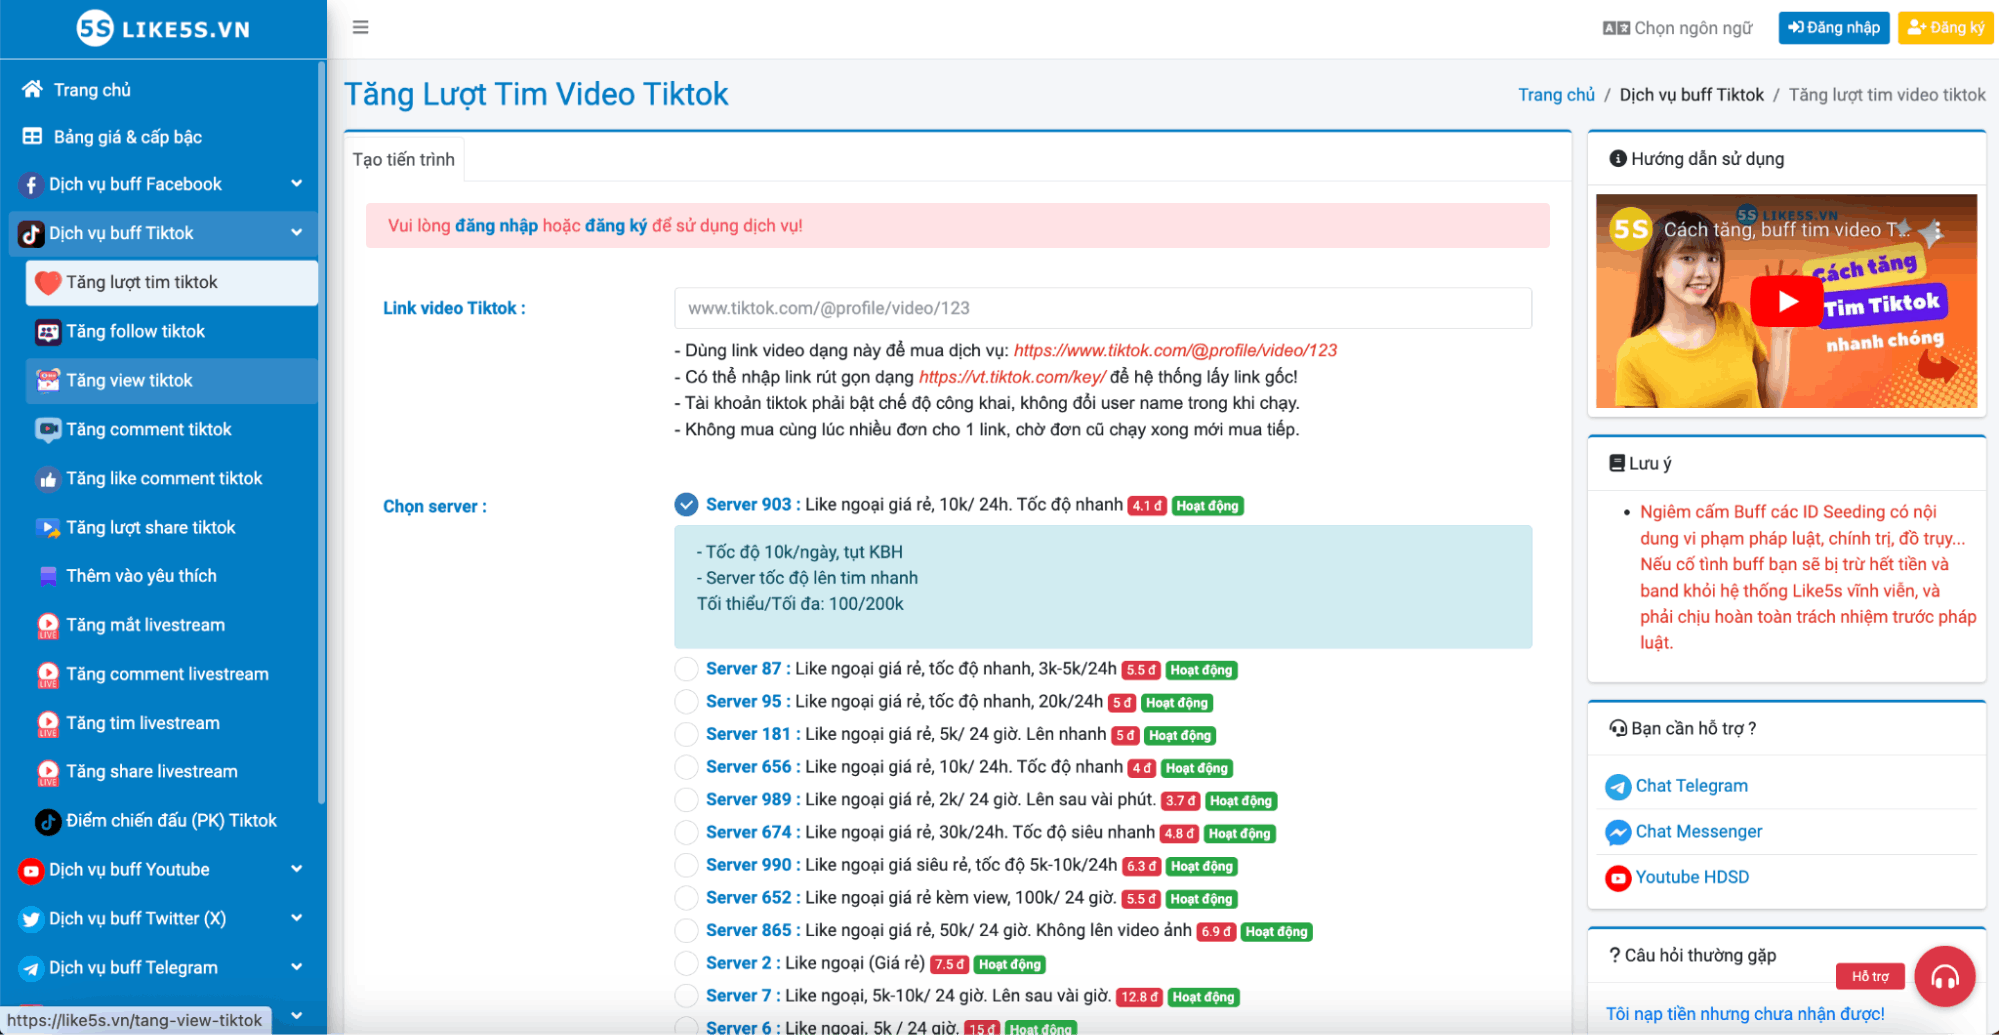The height and width of the screenshot is (1035, 1999).
Task: Click the Messenger icon beside Chat Messenger
Action: pyautogui.click(x=1617, y=832)
